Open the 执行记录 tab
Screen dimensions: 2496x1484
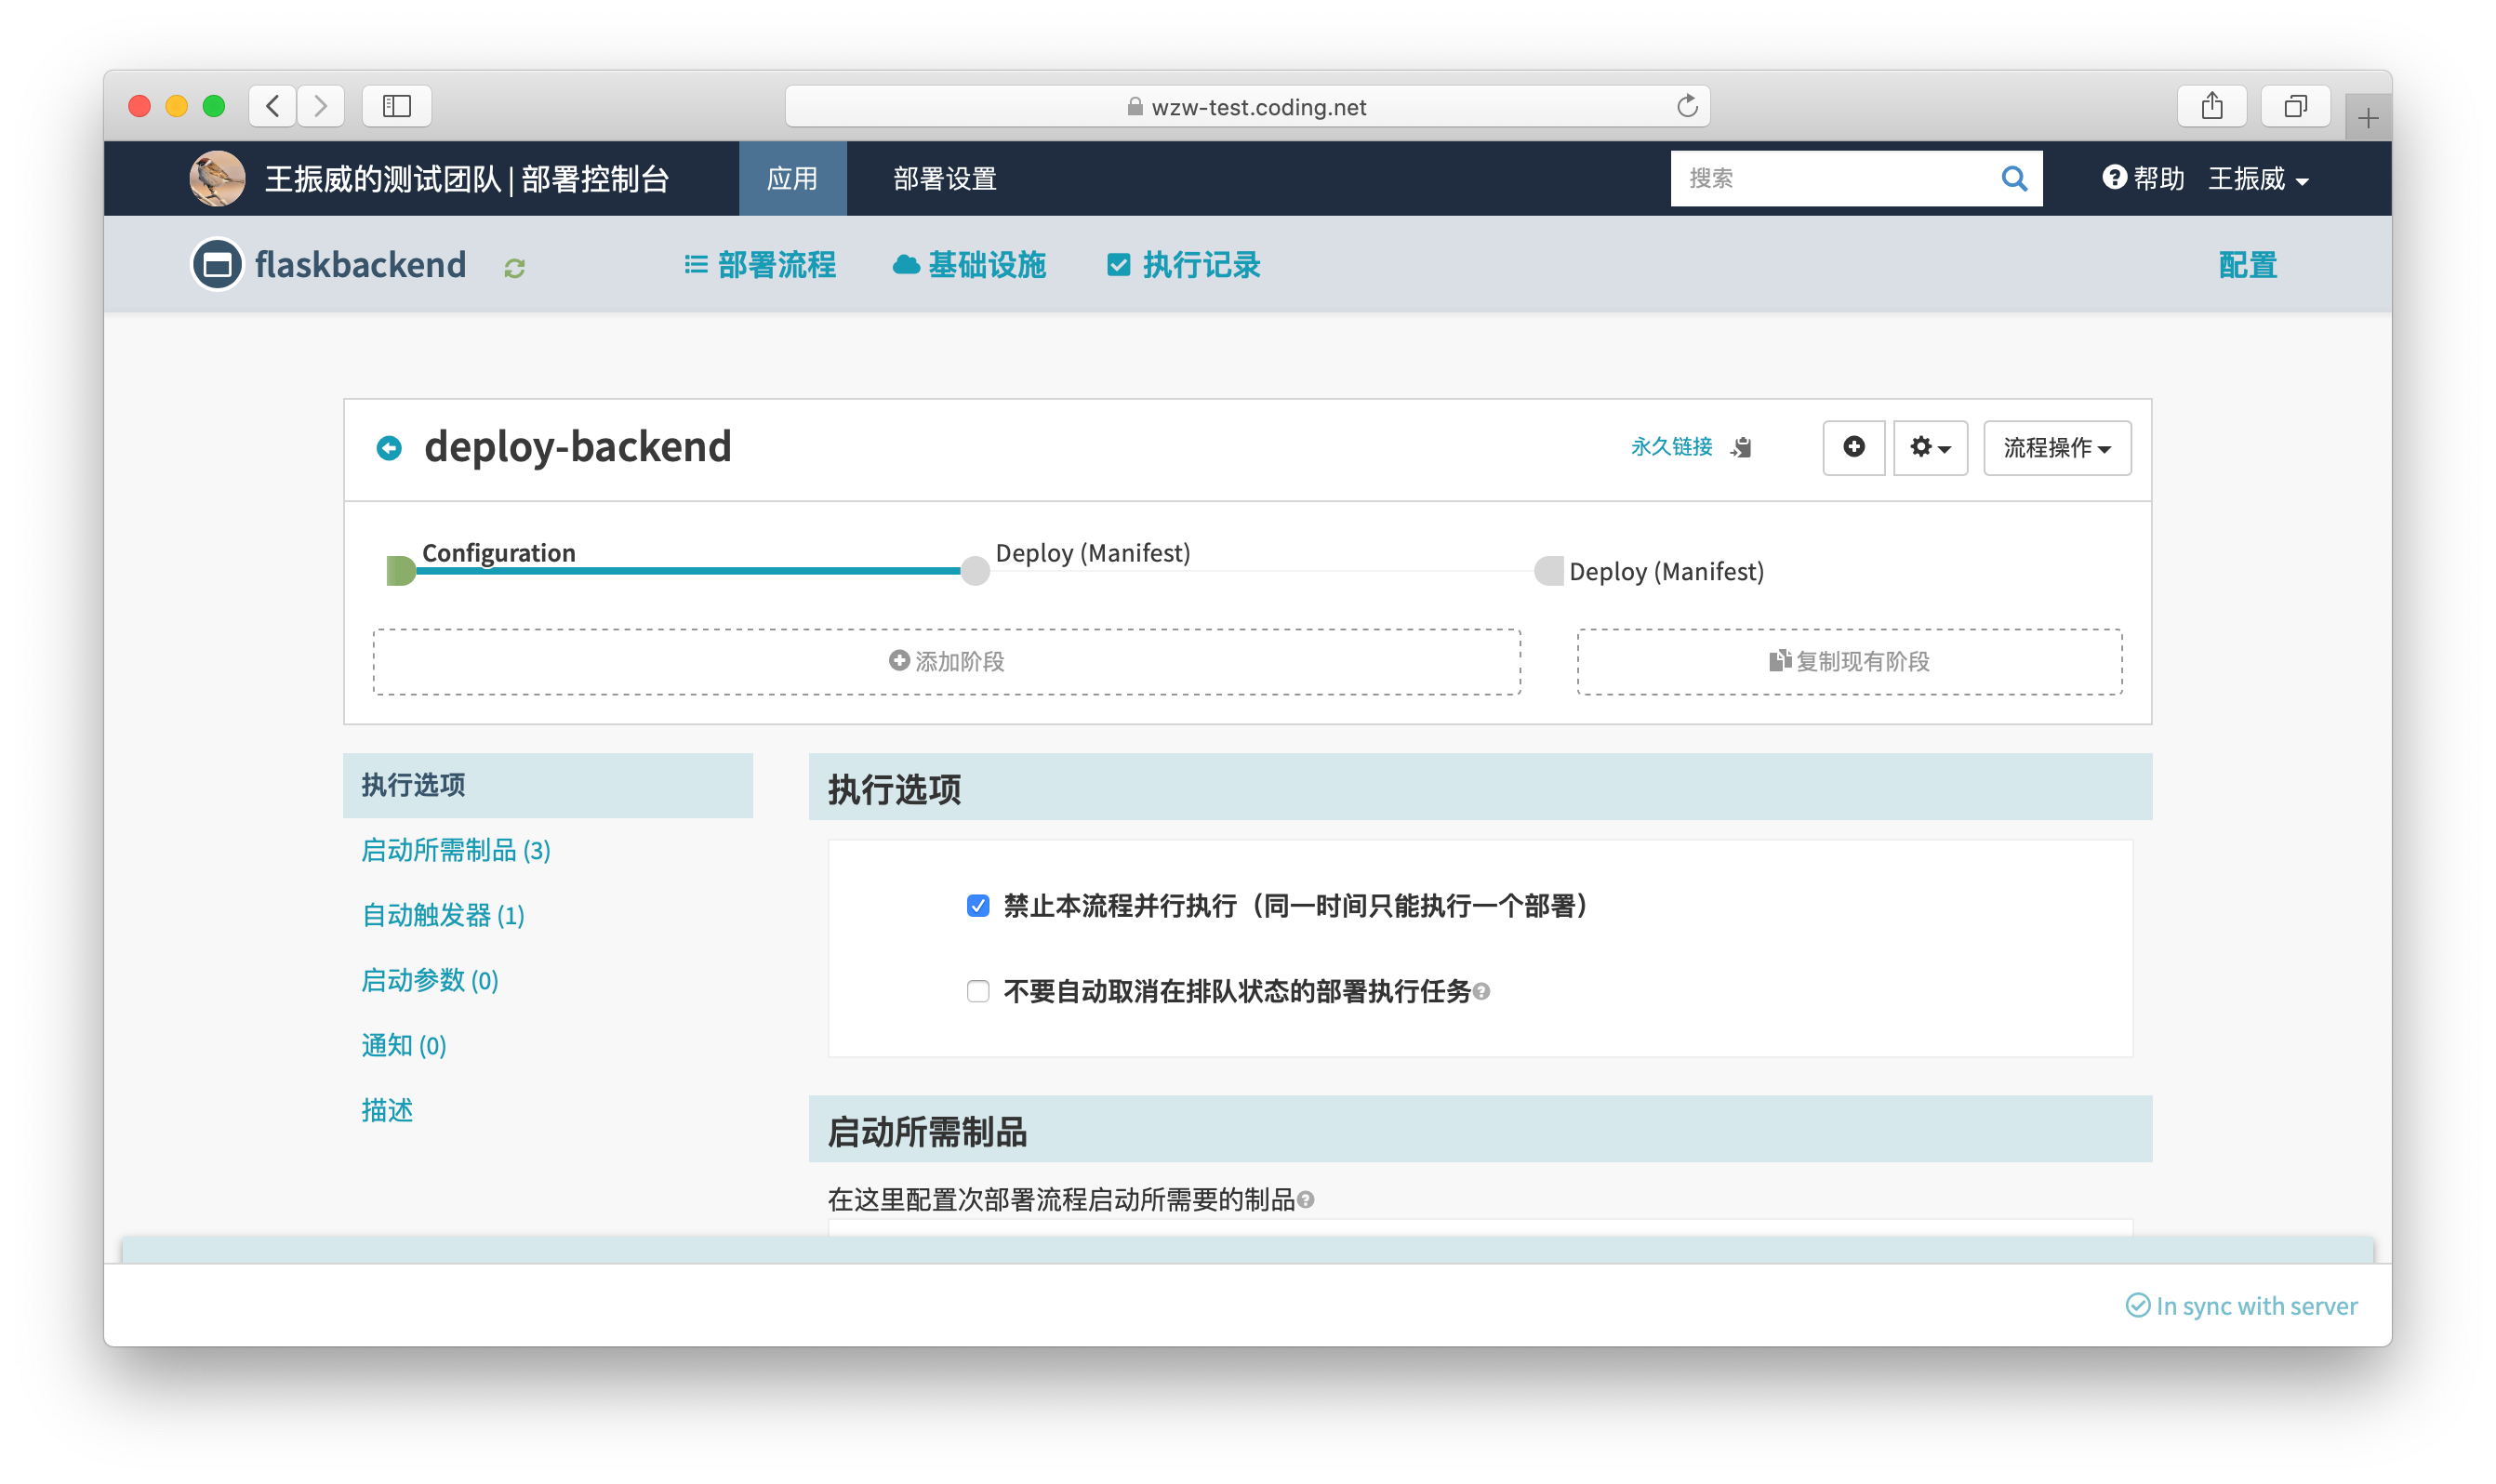(1184, 265)
